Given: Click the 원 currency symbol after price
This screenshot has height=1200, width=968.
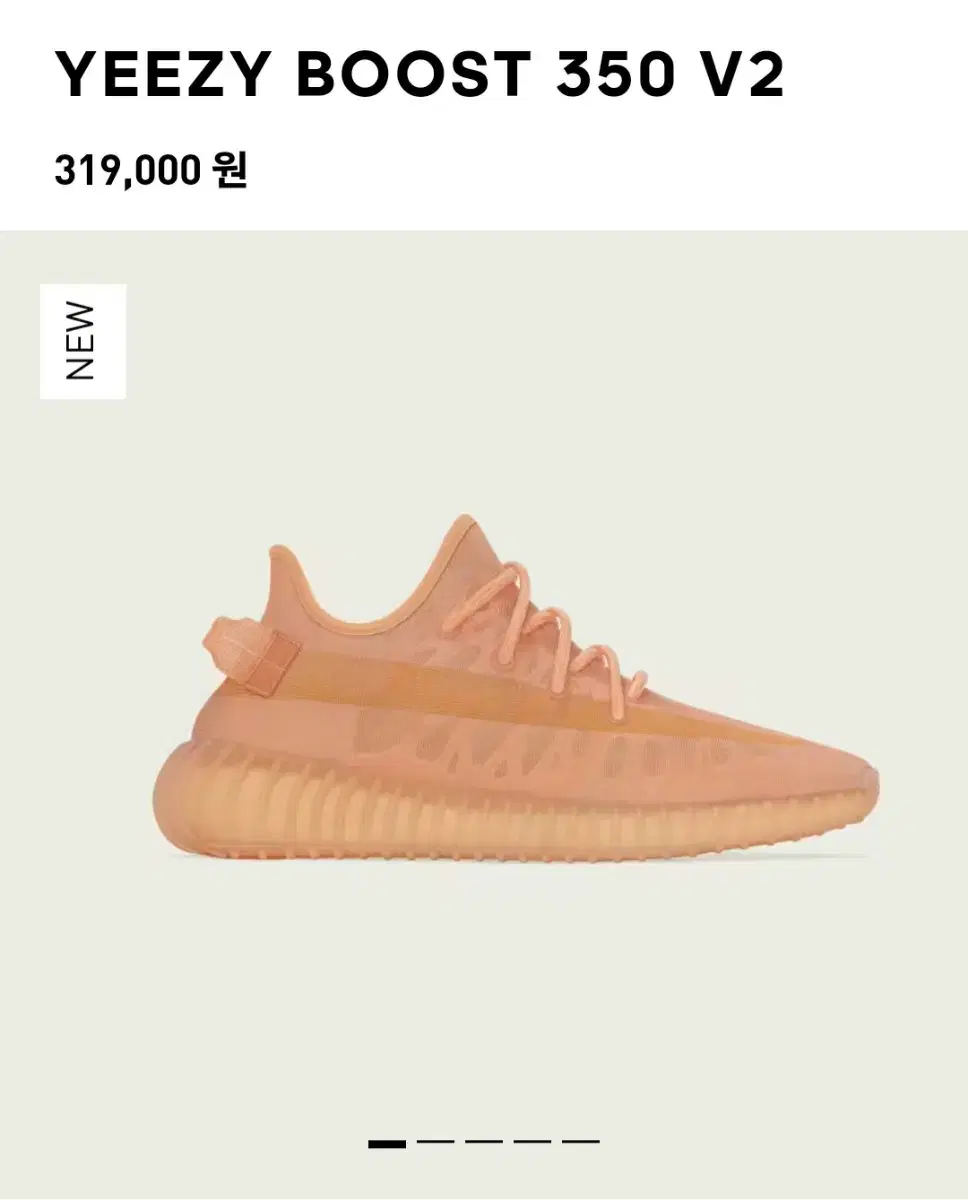Looking at the screenshot, I should click(230, 171).
